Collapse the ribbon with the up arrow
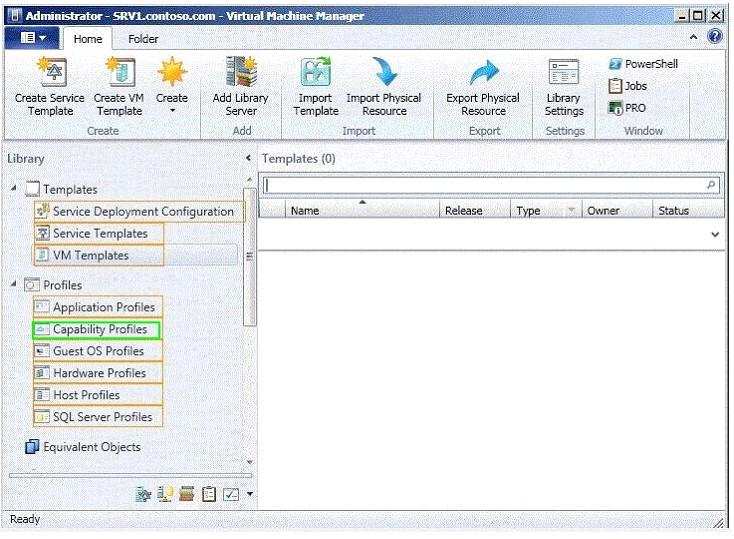Viewport: 734px width, 539px height. click(x=694, y=37)
